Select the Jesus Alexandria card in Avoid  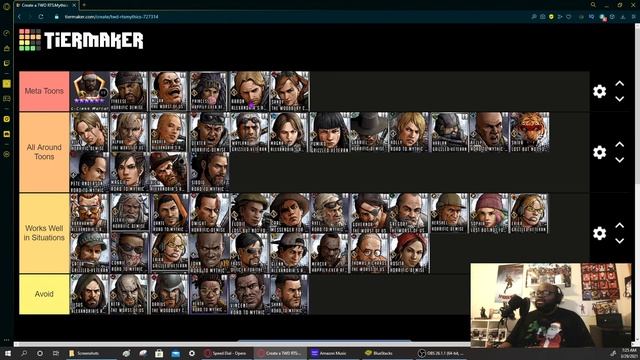90,294
